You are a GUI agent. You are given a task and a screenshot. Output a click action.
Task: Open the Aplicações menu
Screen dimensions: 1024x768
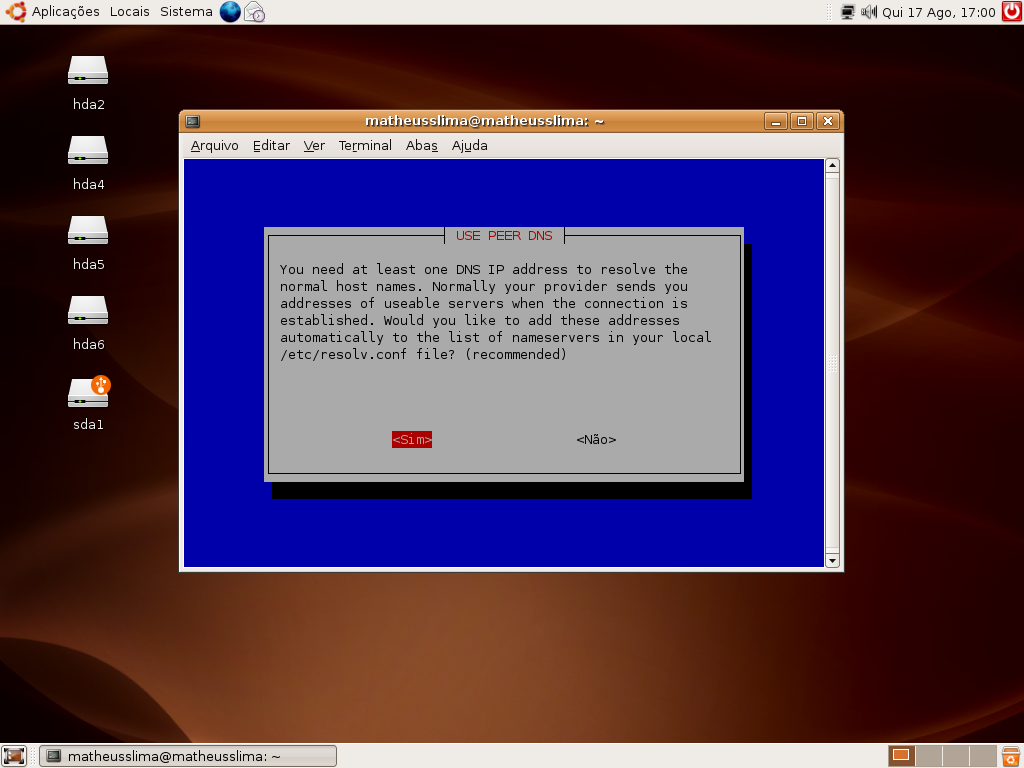click(65, 12)
